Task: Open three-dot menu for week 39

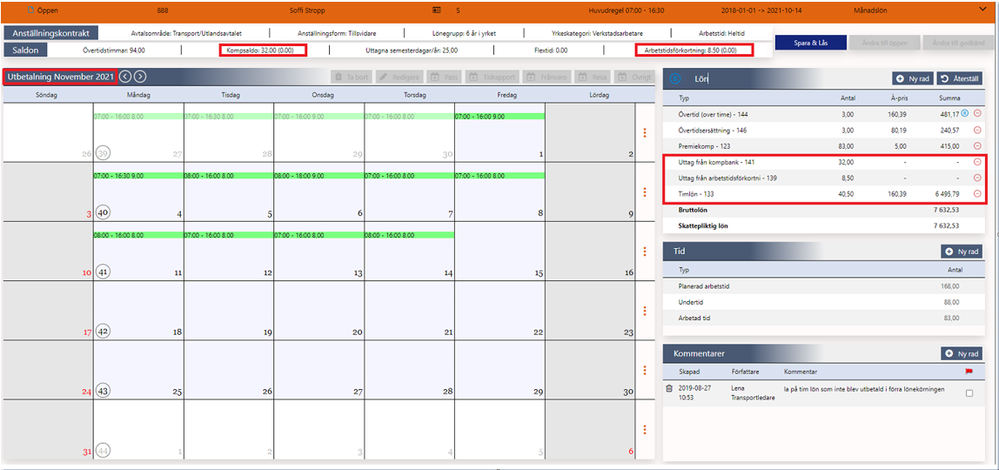Action: pyautogui.click(x=645, y=132)
